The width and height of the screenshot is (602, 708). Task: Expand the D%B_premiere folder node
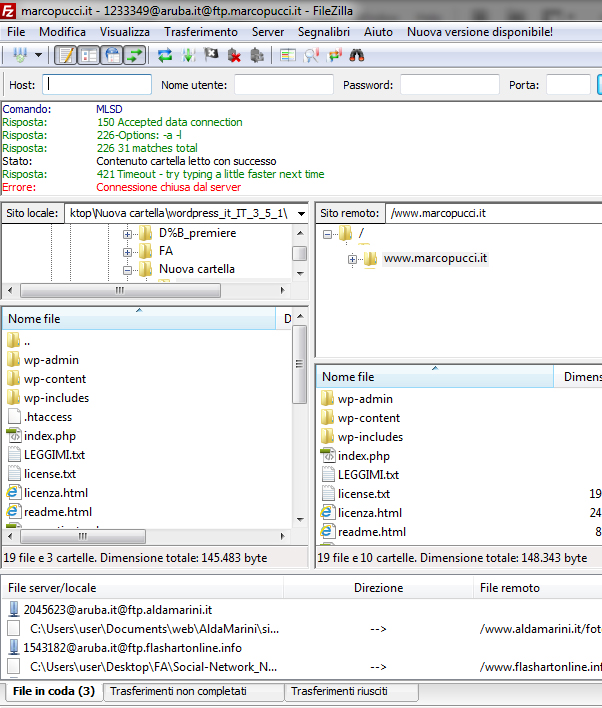[127, 234]
